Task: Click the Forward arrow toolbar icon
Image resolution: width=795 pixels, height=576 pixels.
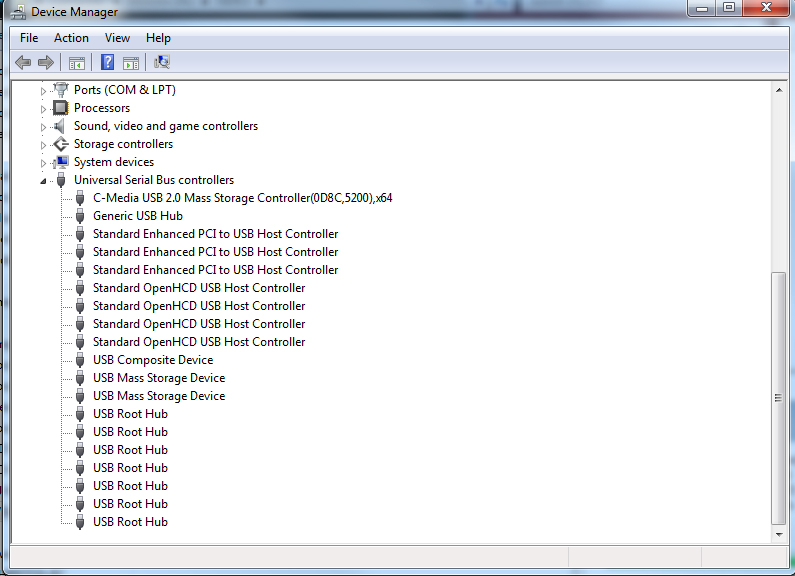Action: click(x=46, y=63)
